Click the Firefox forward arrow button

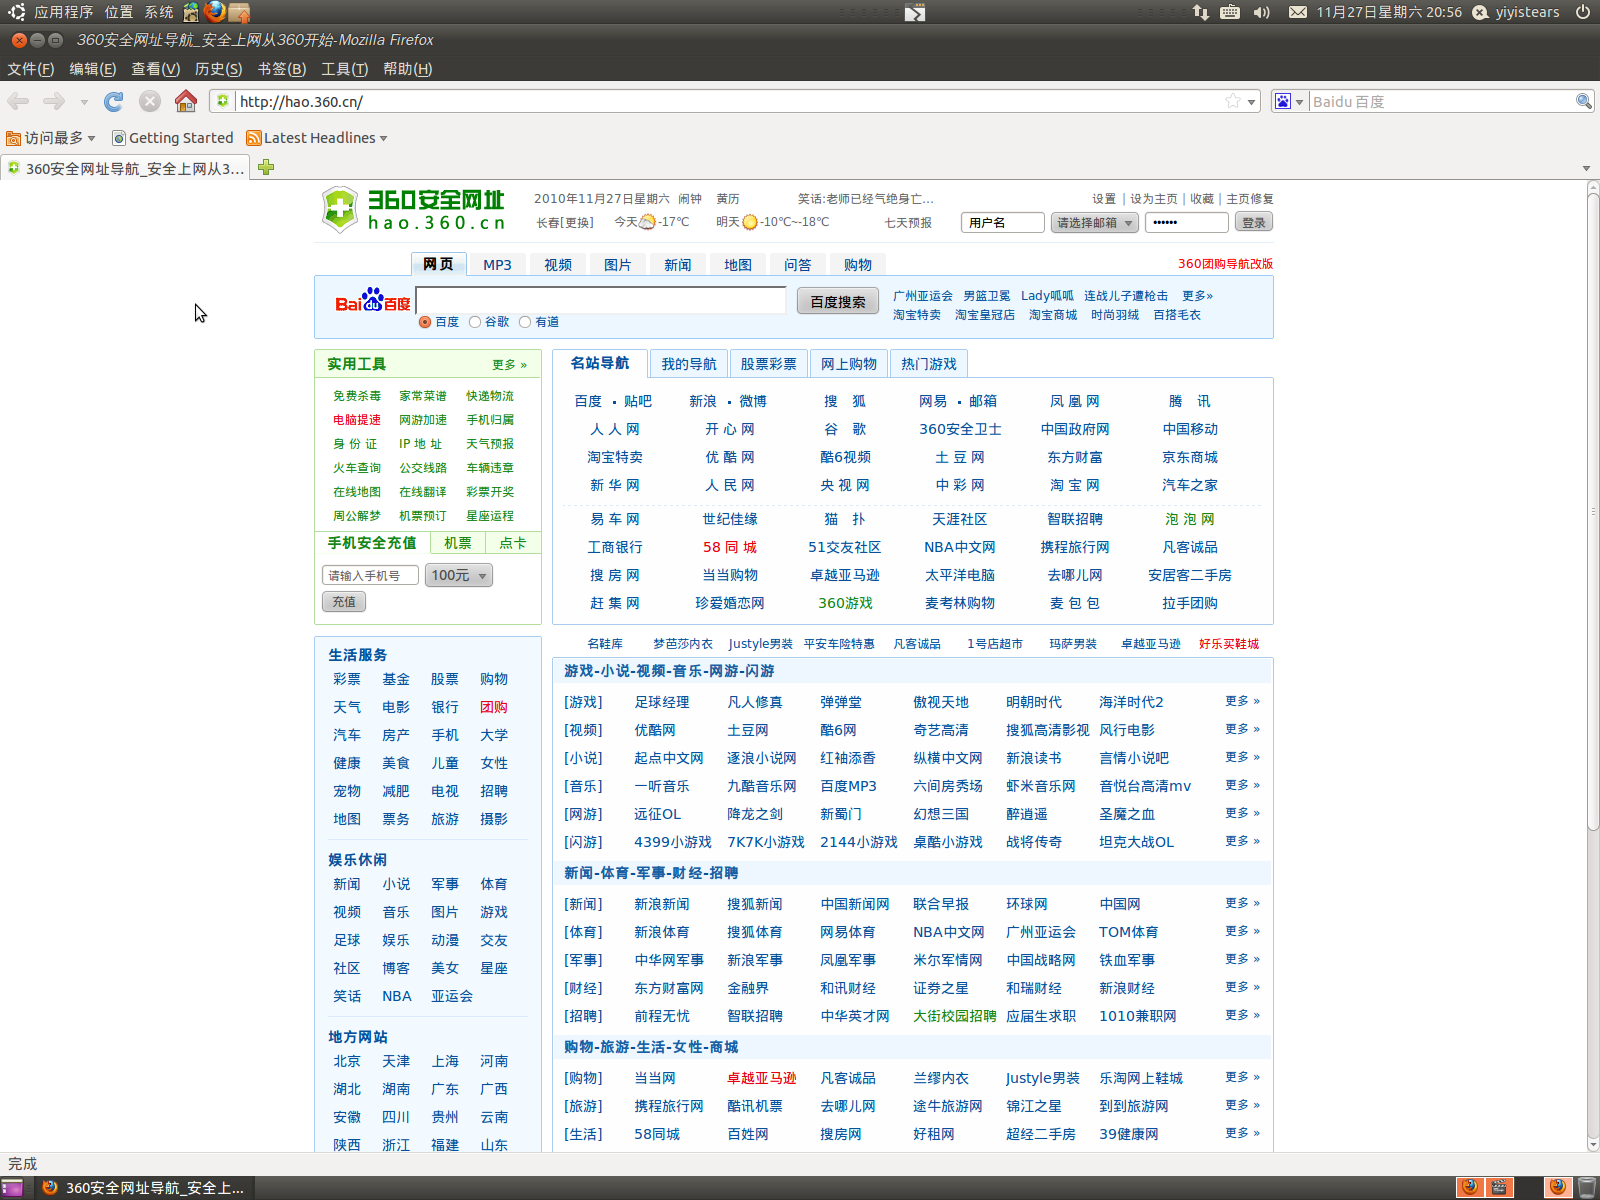coord(54,101)
